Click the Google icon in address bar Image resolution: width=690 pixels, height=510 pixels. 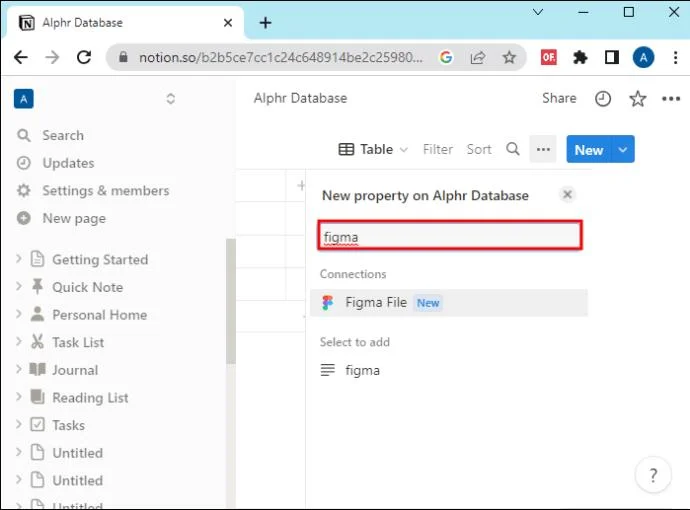click(x=446, y=57)
